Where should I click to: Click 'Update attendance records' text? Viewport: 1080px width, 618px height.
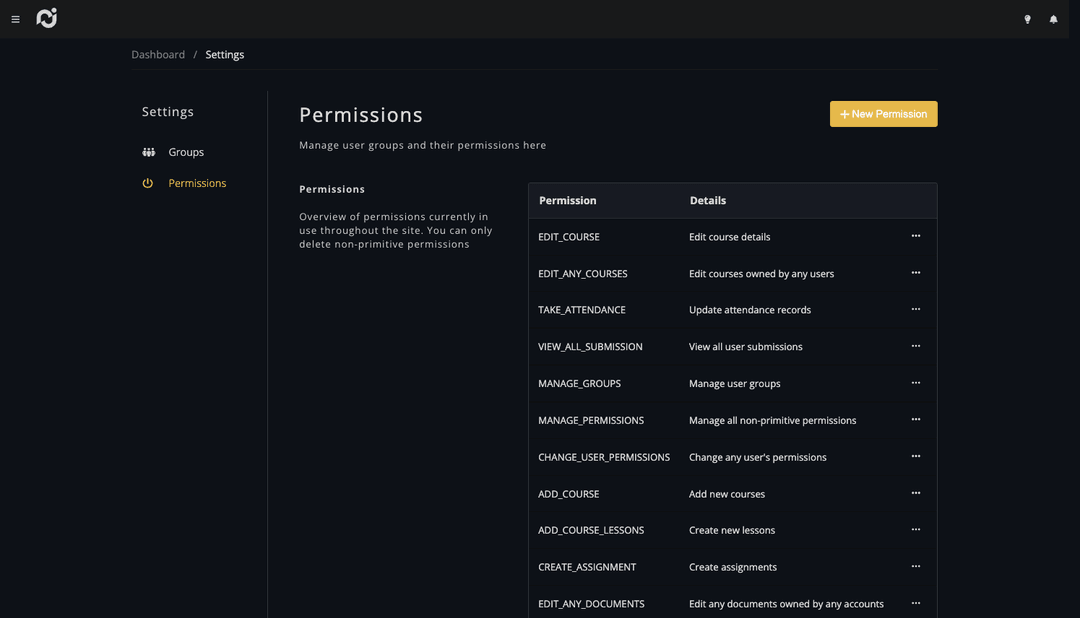(749, 310)
